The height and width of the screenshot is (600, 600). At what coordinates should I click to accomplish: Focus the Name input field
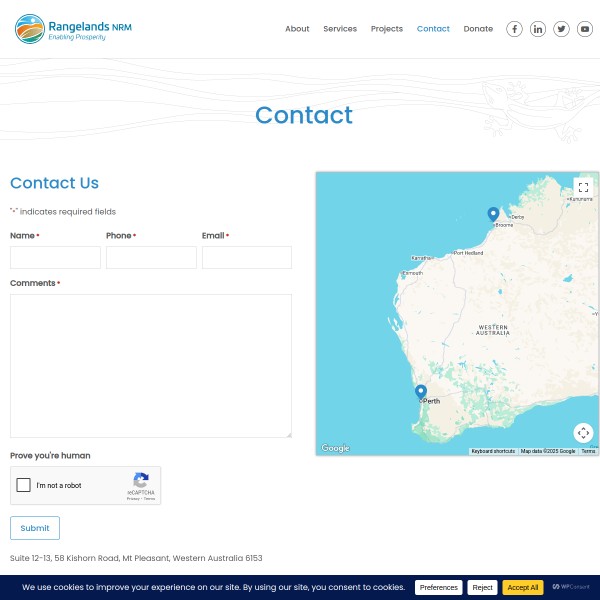pyautogui.click(x=55, y=258)
